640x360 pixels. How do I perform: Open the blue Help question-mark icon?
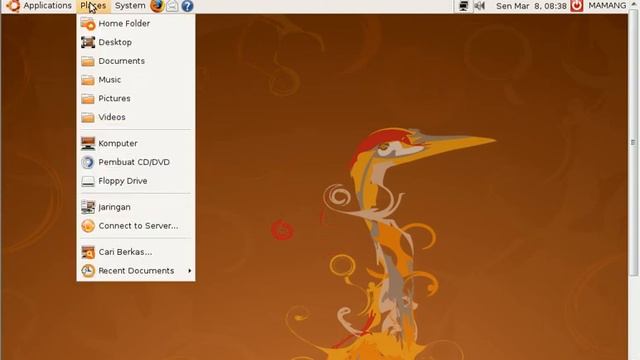click(187, 6)
